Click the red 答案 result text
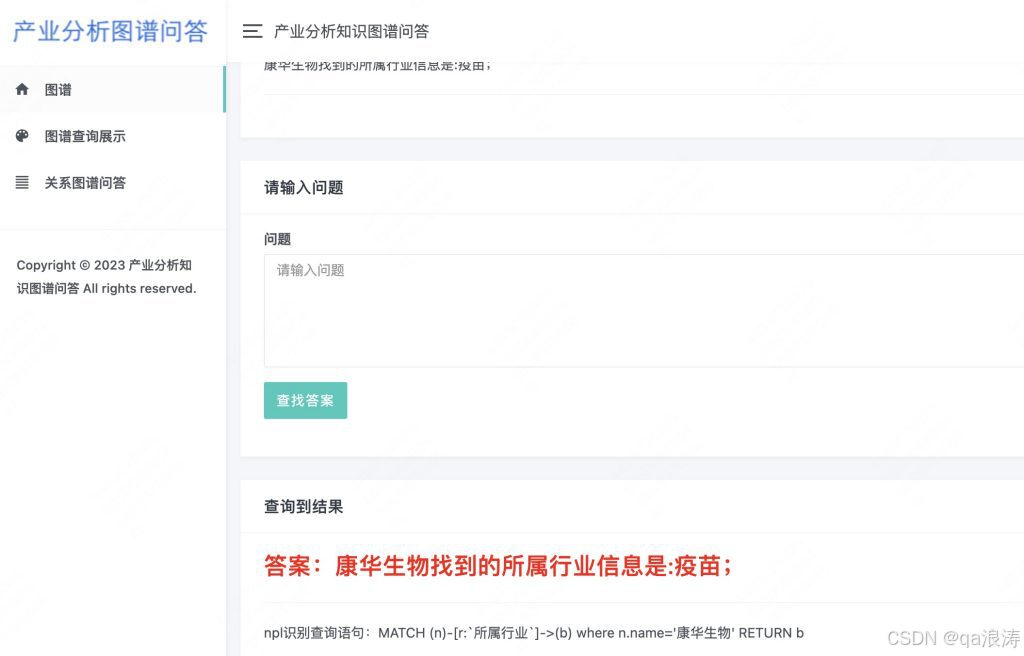The width and height of the screenshot is (1024, 656). 498,565
